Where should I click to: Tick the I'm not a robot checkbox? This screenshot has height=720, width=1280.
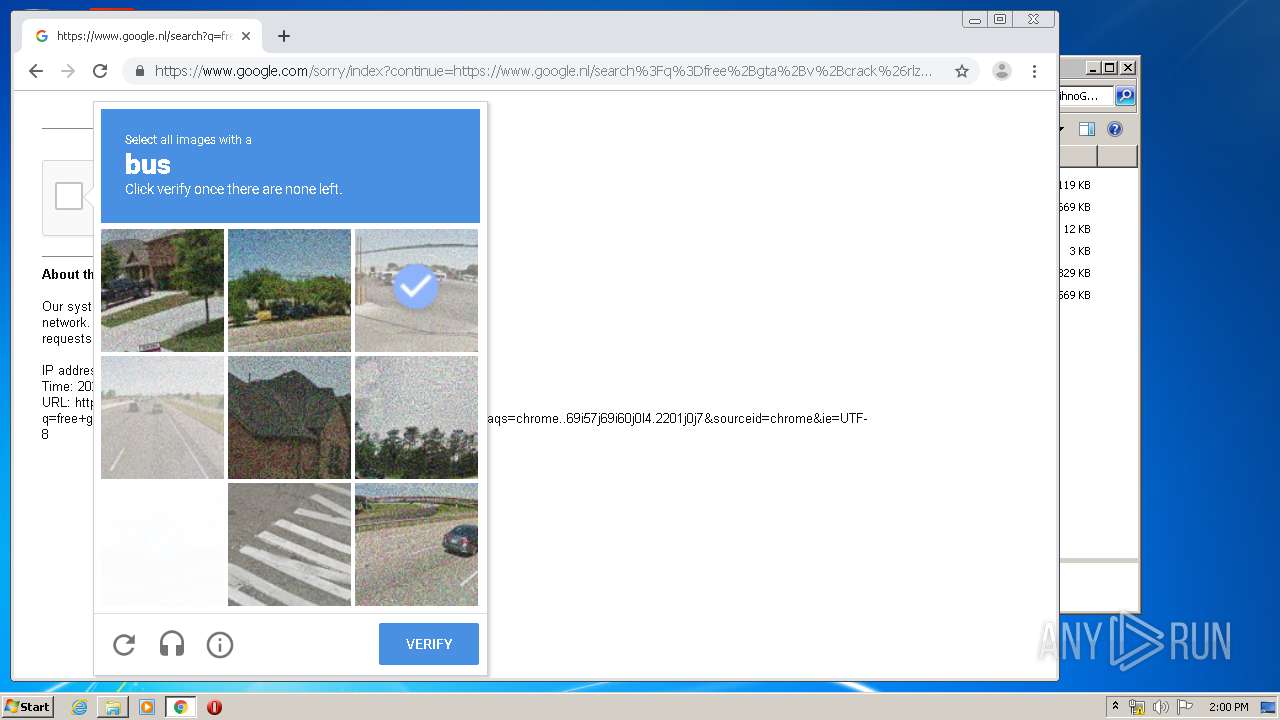[69, 196]
